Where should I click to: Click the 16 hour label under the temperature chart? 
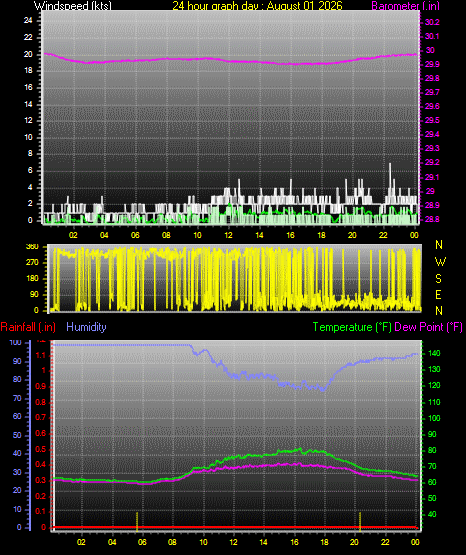[294, 542]
